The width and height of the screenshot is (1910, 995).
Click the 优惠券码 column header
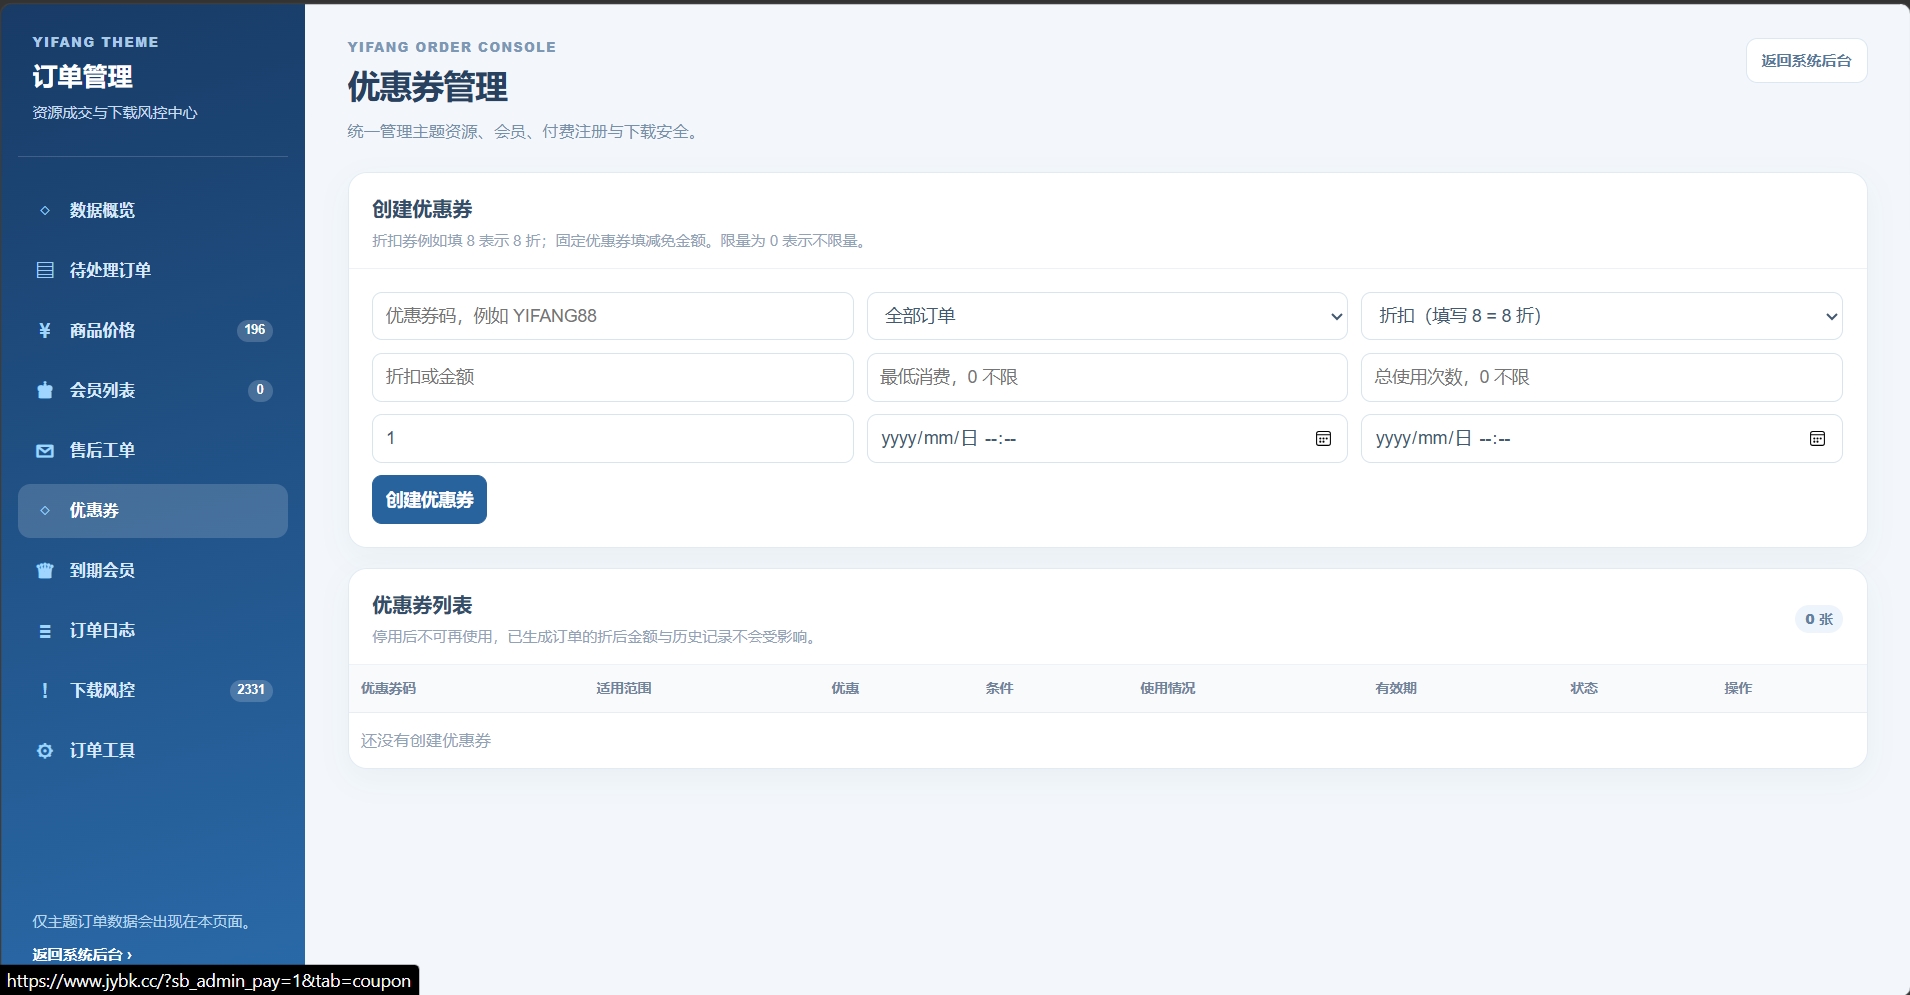click(x=388, y=688)
